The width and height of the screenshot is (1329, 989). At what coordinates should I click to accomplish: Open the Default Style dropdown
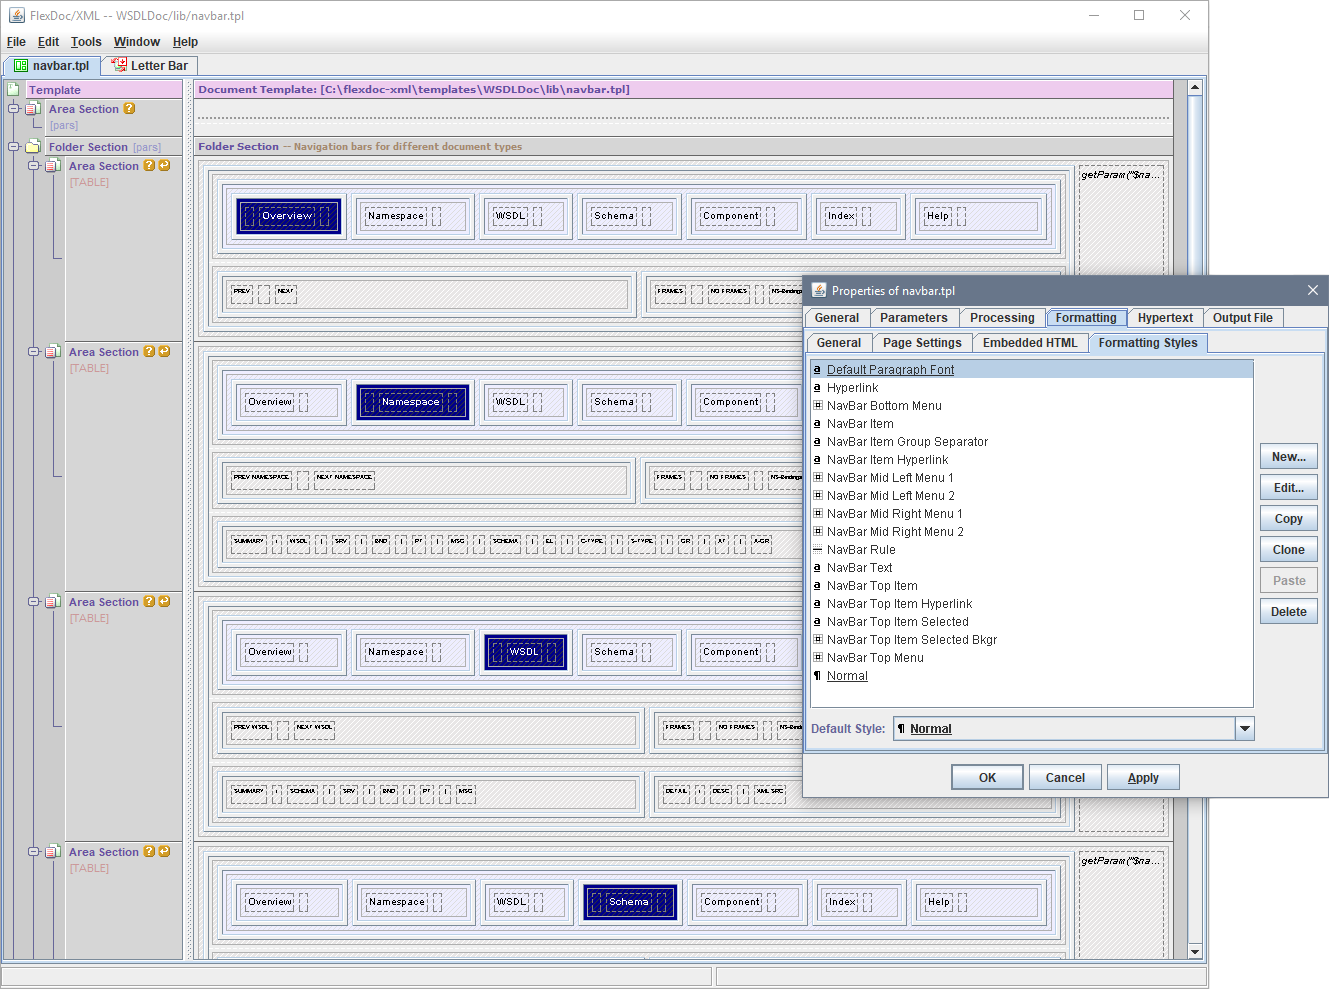pyautogui.click(x=1244, y=729)
